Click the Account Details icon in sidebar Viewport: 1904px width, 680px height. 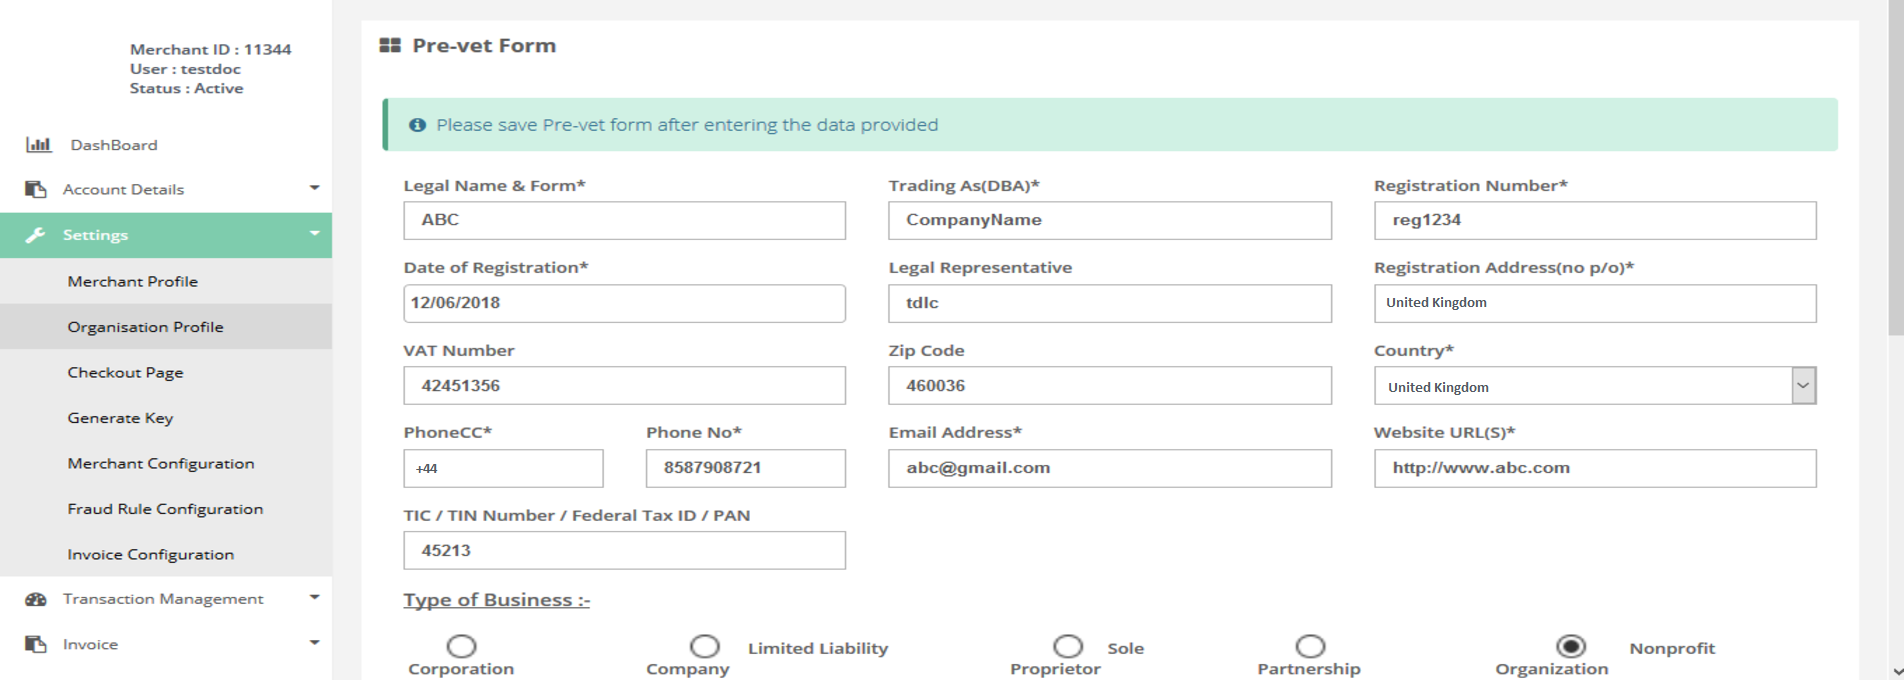pos(36,189)
